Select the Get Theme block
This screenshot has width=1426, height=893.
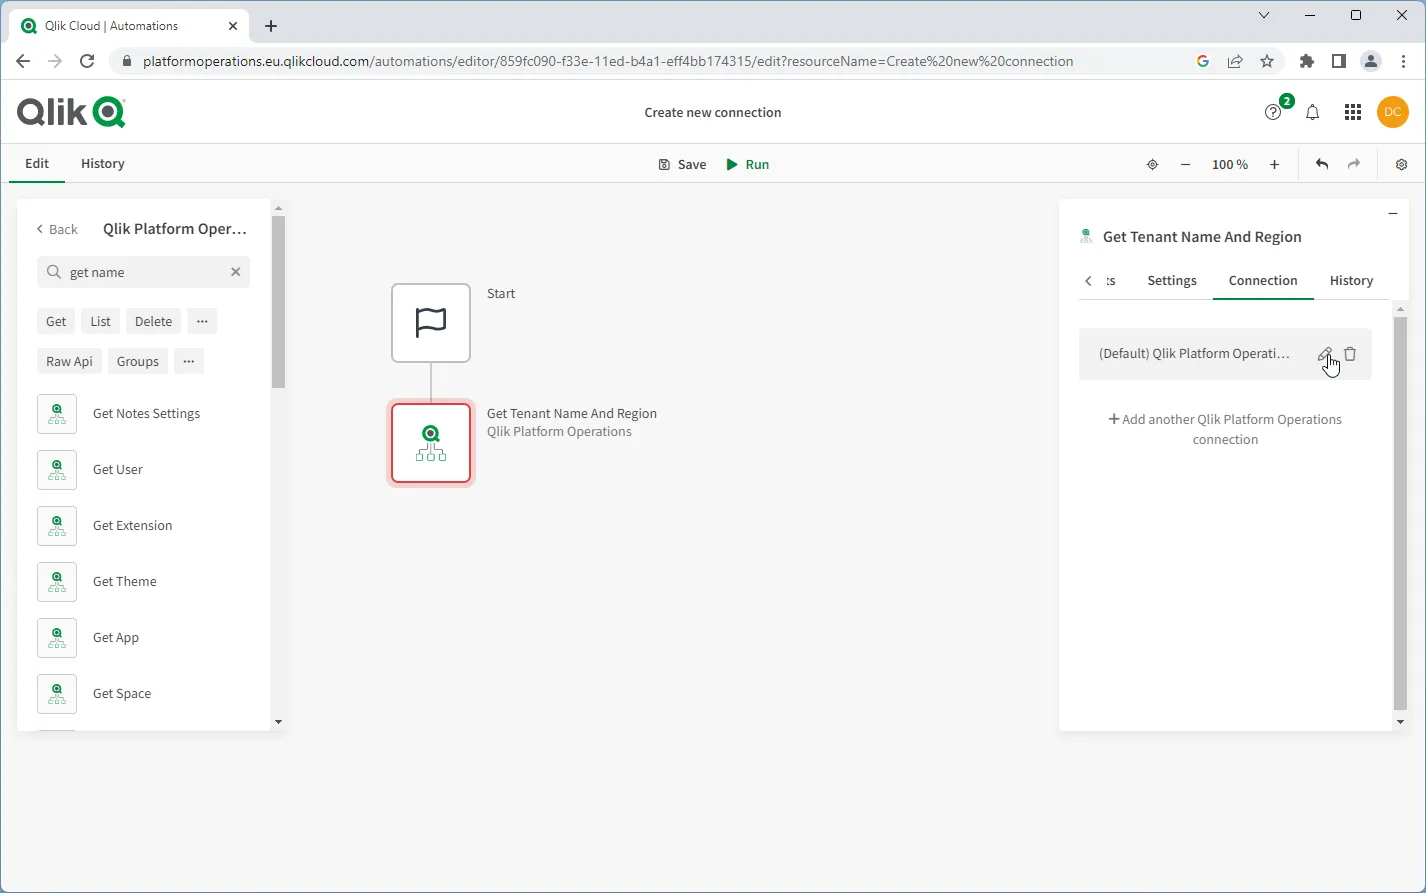point(124,581)
